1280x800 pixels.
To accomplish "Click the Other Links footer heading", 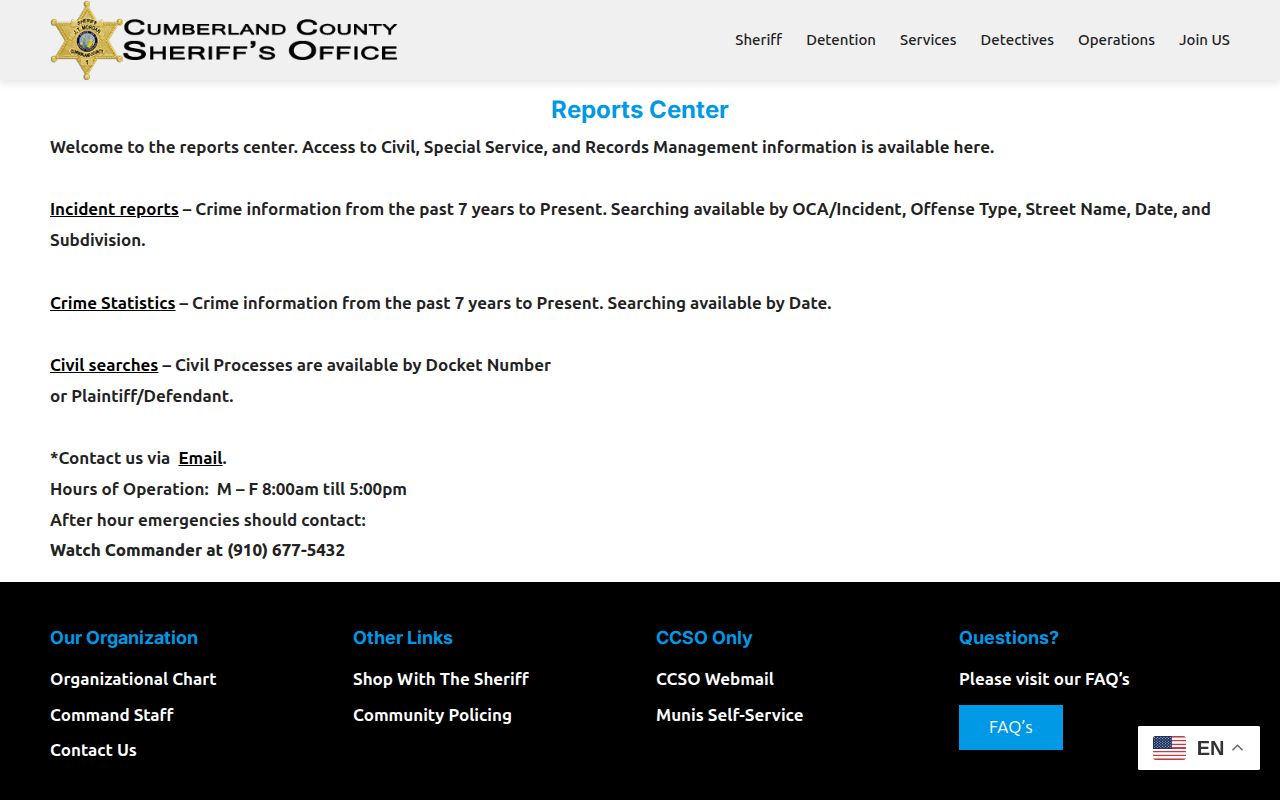I will click(403, 638).
